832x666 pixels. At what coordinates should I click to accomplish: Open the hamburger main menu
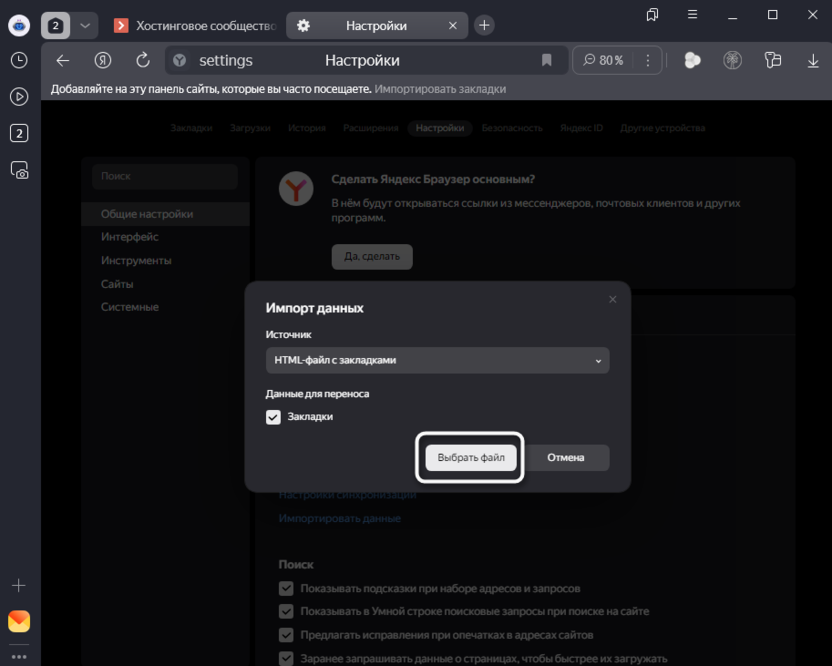tap(692, 15)
